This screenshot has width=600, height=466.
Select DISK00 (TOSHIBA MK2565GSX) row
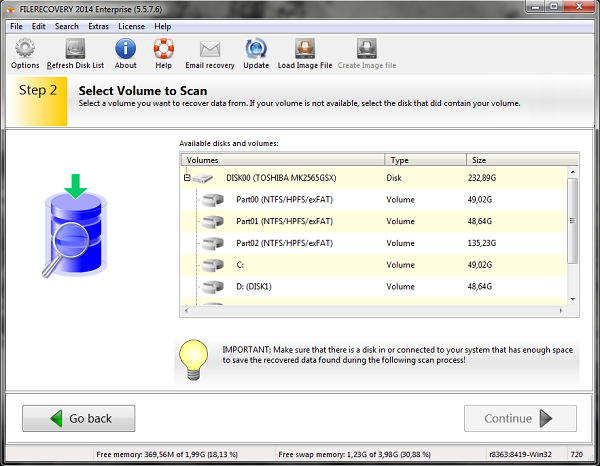click(x=374, y=178)
